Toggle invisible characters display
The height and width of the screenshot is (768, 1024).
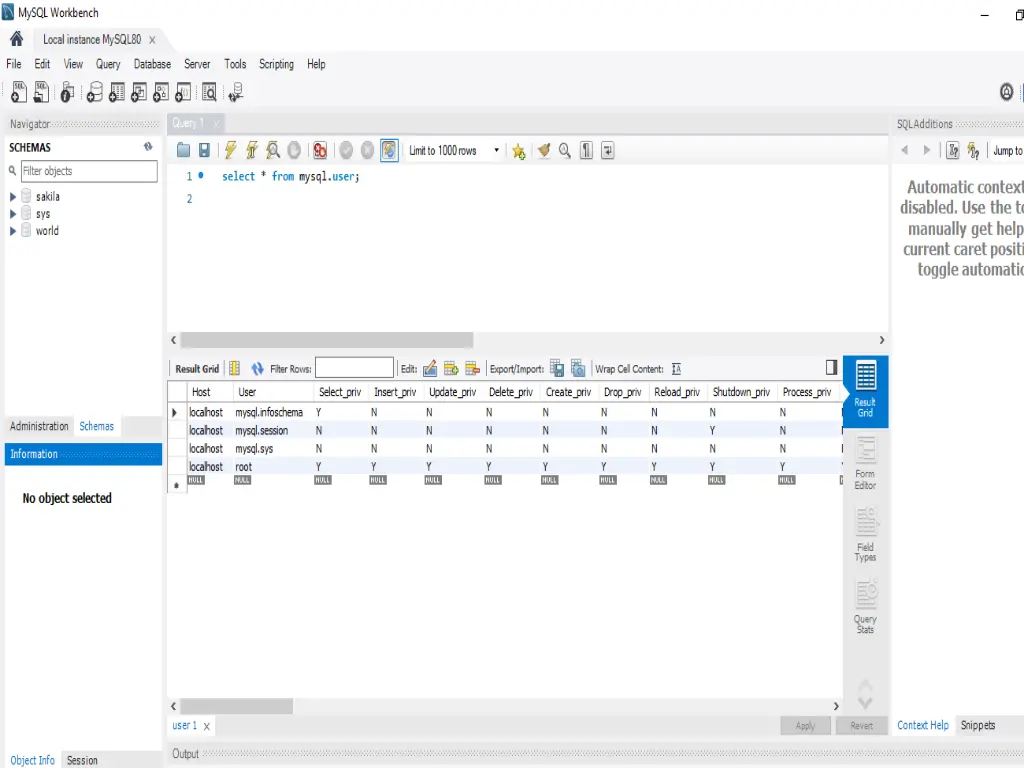click(x=586, y=151)
